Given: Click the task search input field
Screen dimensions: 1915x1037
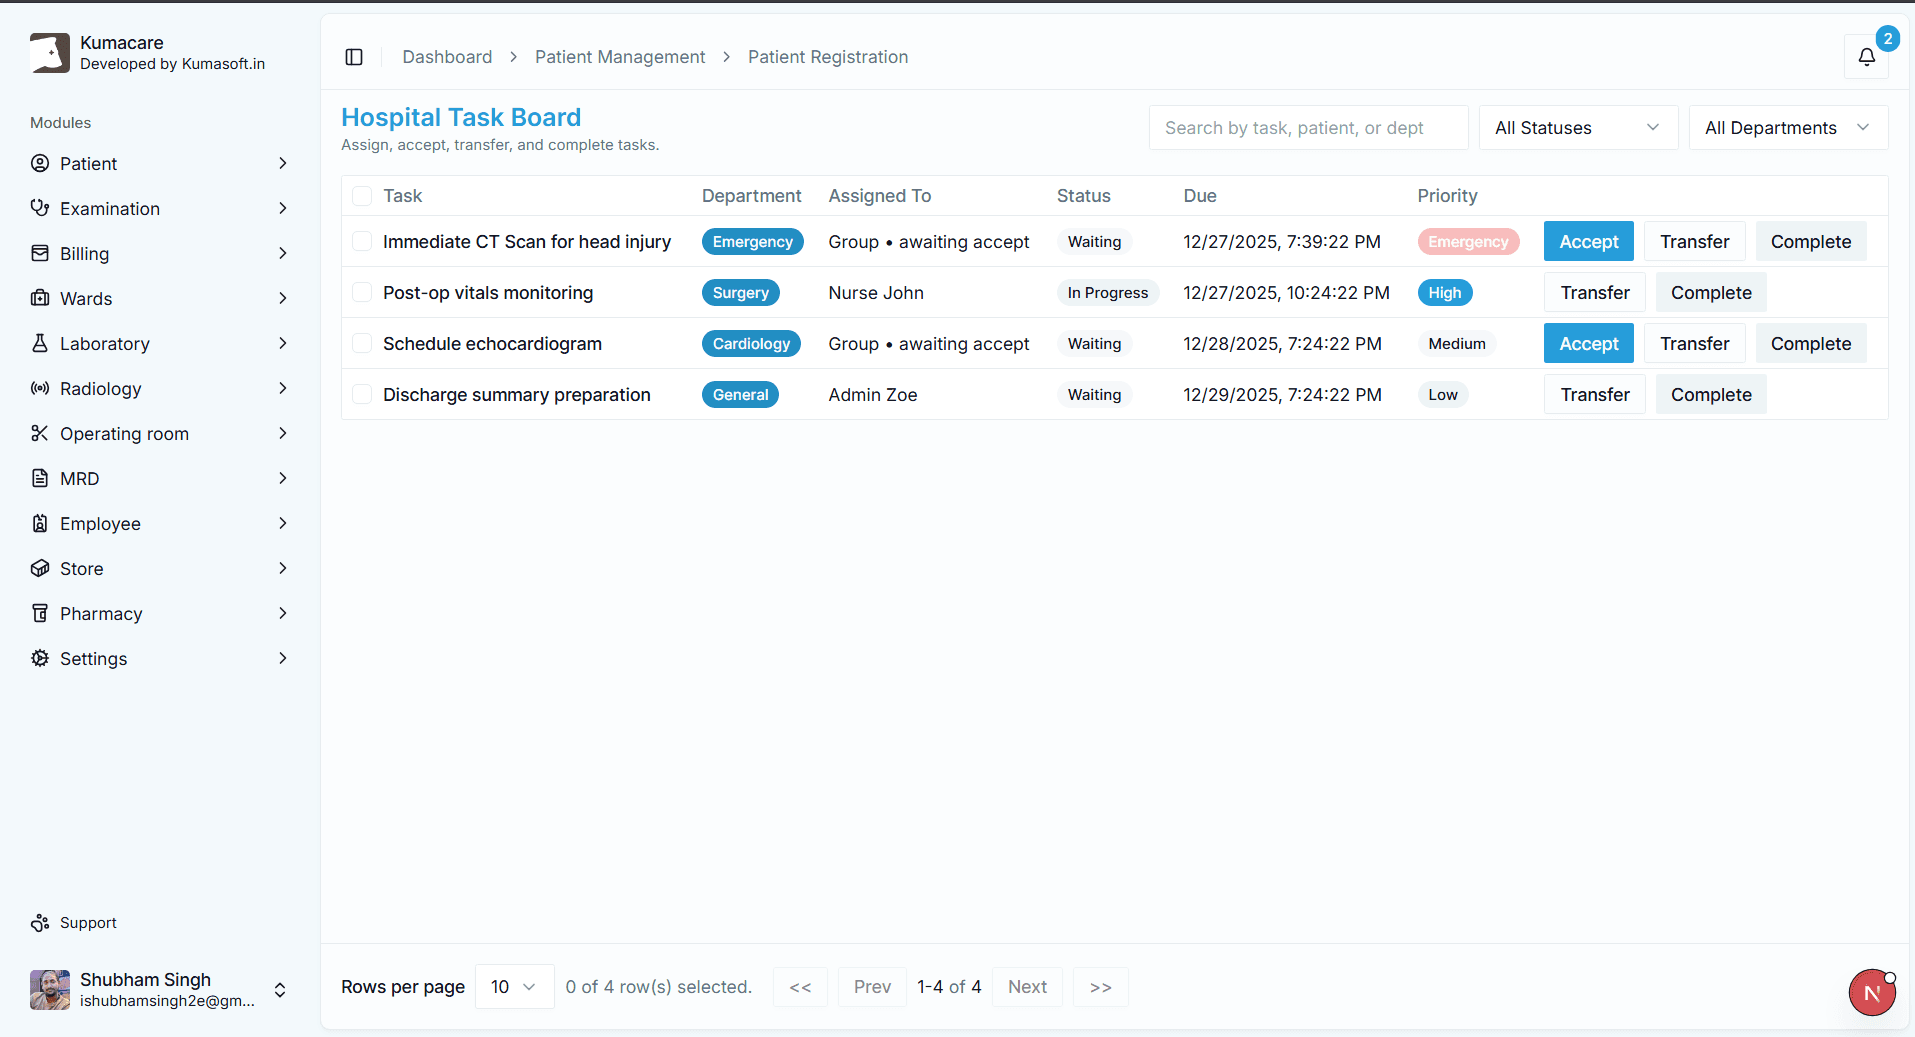Looking at the screenshot, I should point(1308,127).
